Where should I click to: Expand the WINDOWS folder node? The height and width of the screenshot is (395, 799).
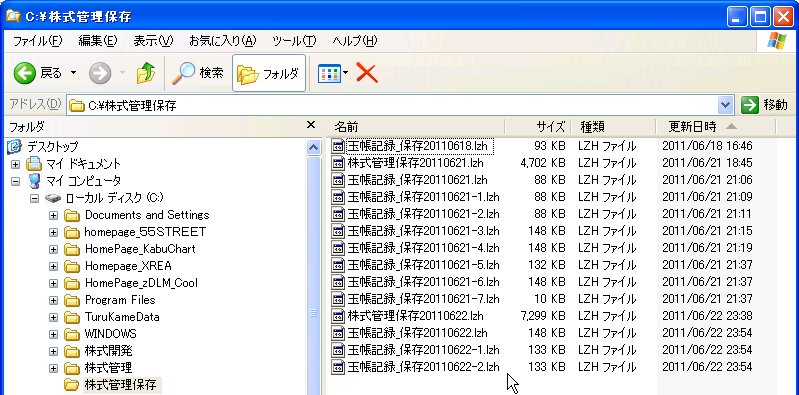[54, 334]
